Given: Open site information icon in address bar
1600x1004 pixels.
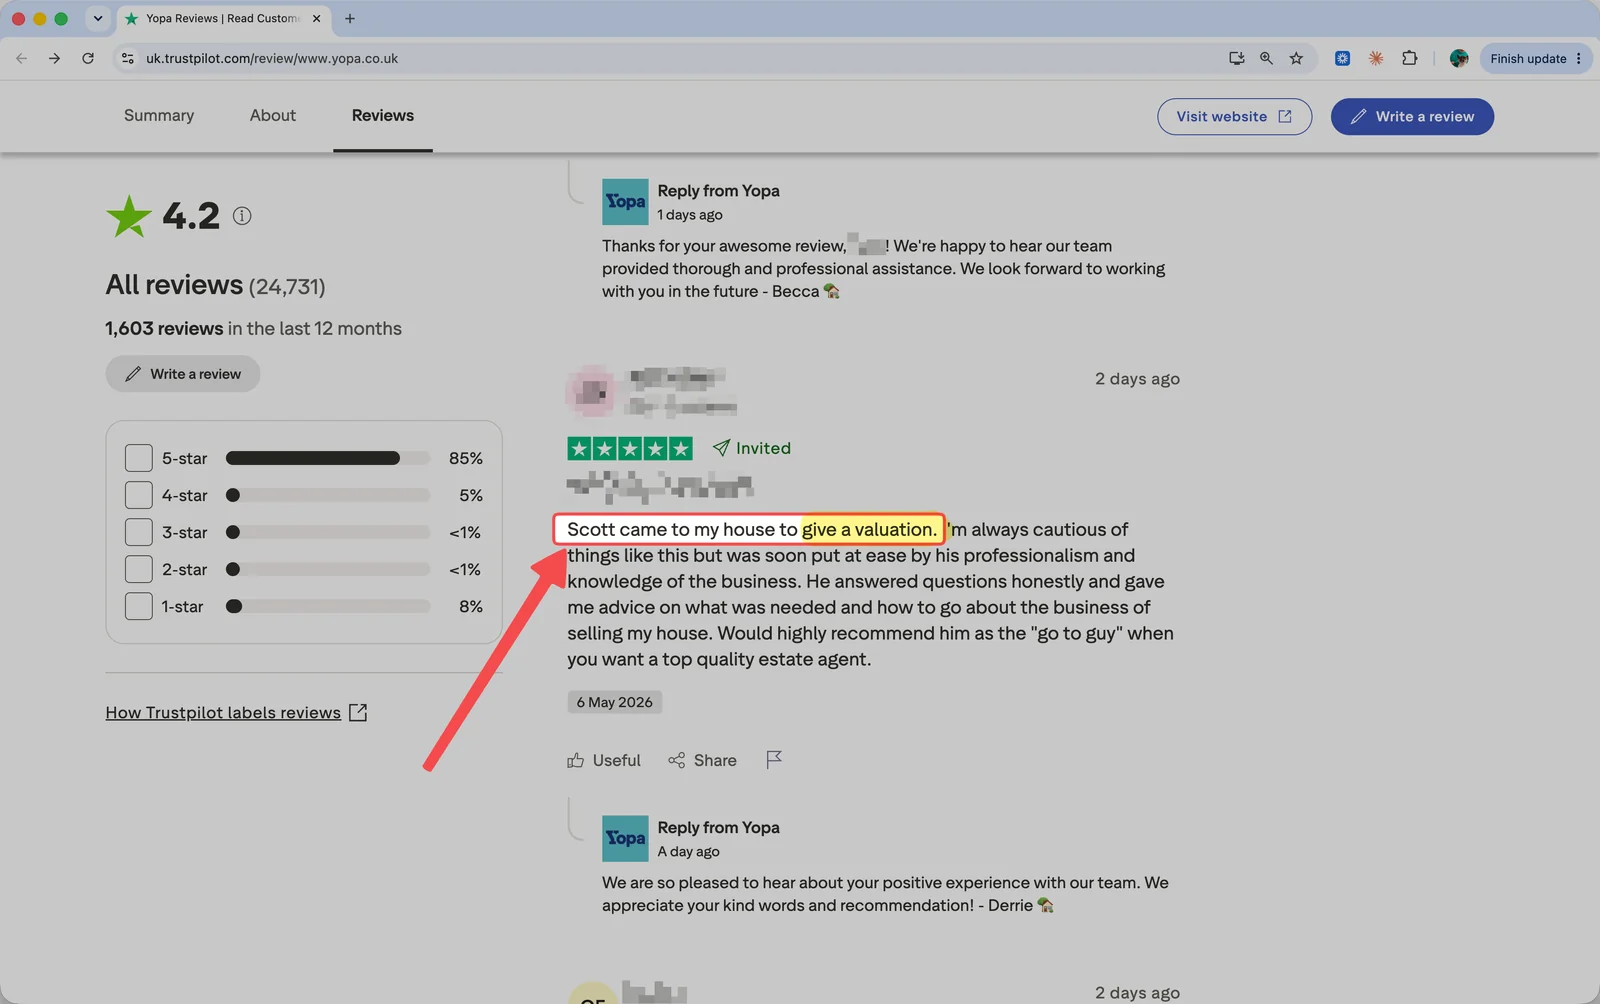Looking at the screenshot, I should 127,58.
